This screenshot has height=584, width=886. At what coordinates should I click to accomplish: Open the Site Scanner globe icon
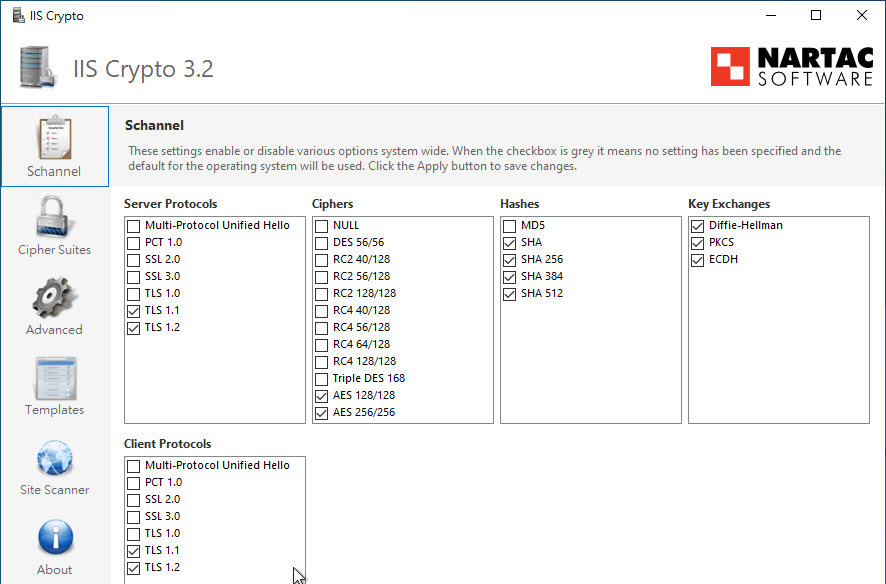pyautogui.click(x=54, y=458)
